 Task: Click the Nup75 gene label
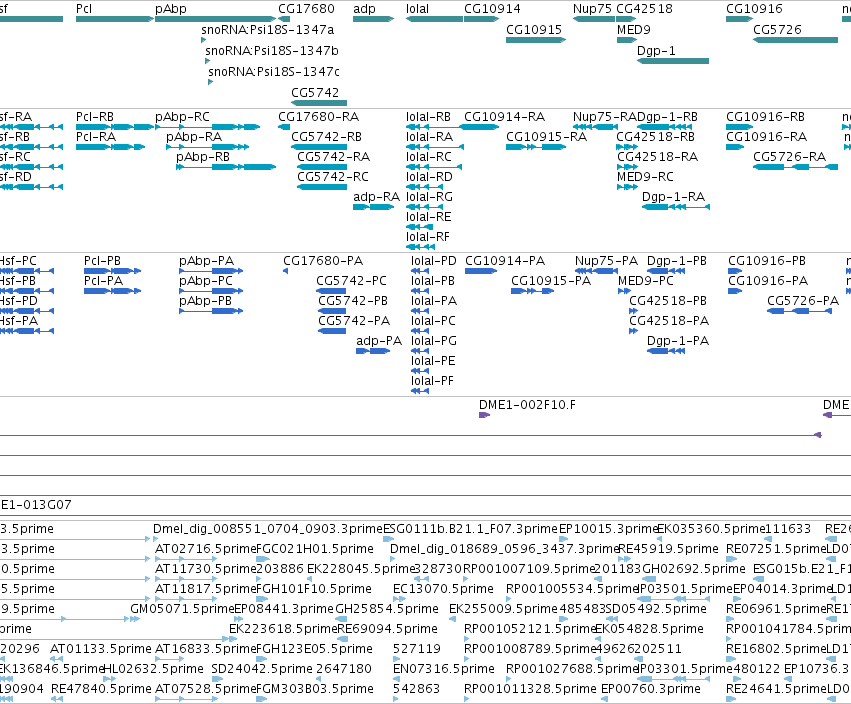click(x=592, y=9)
